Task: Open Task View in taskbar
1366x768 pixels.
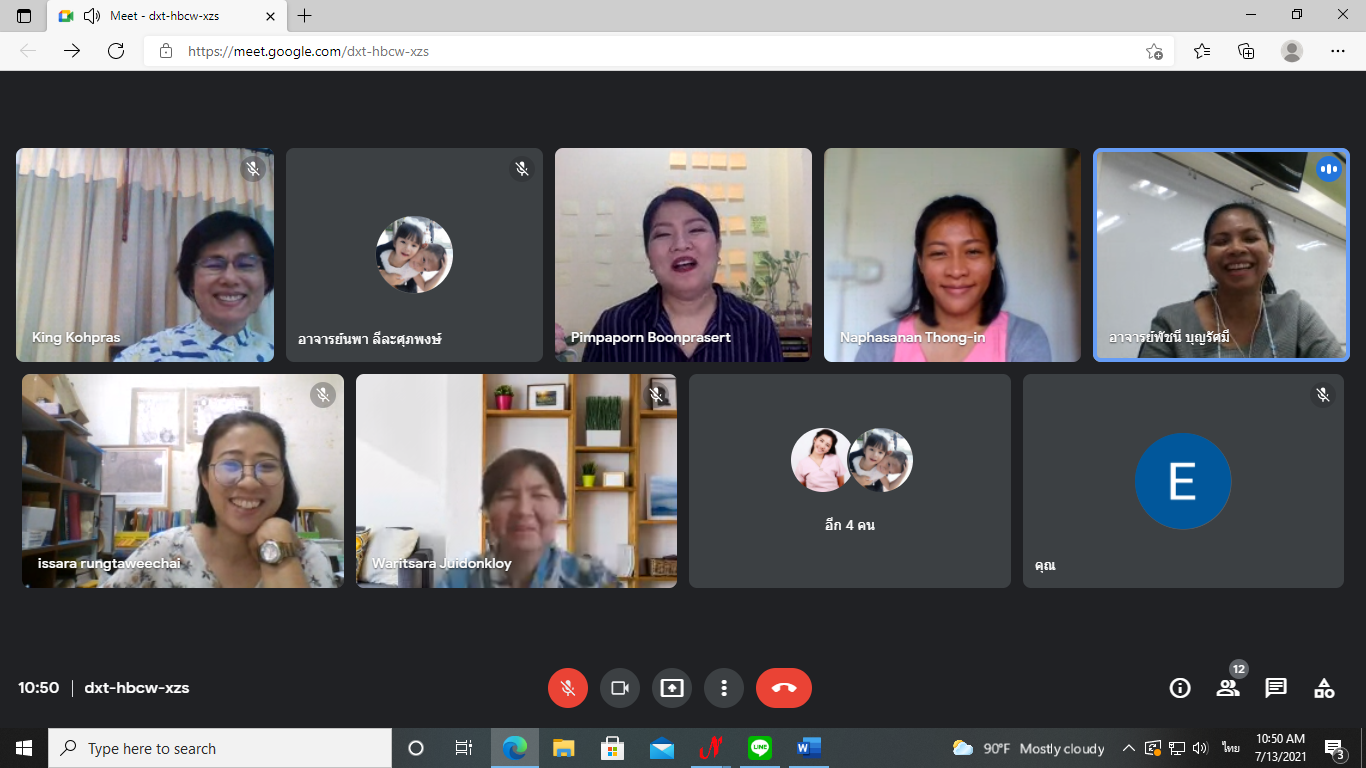Action: [464, 748]
